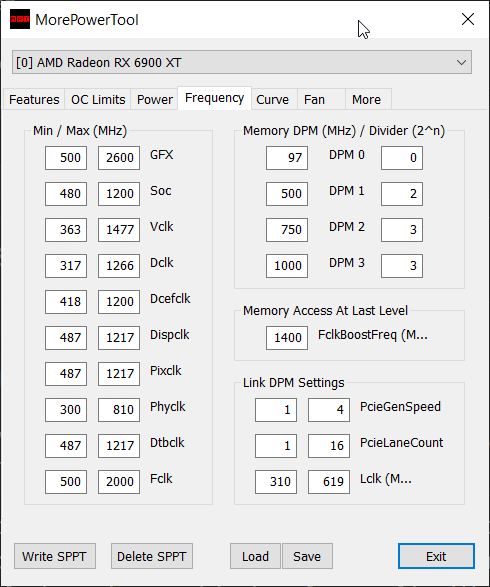Click the Load button

[255, 556]
